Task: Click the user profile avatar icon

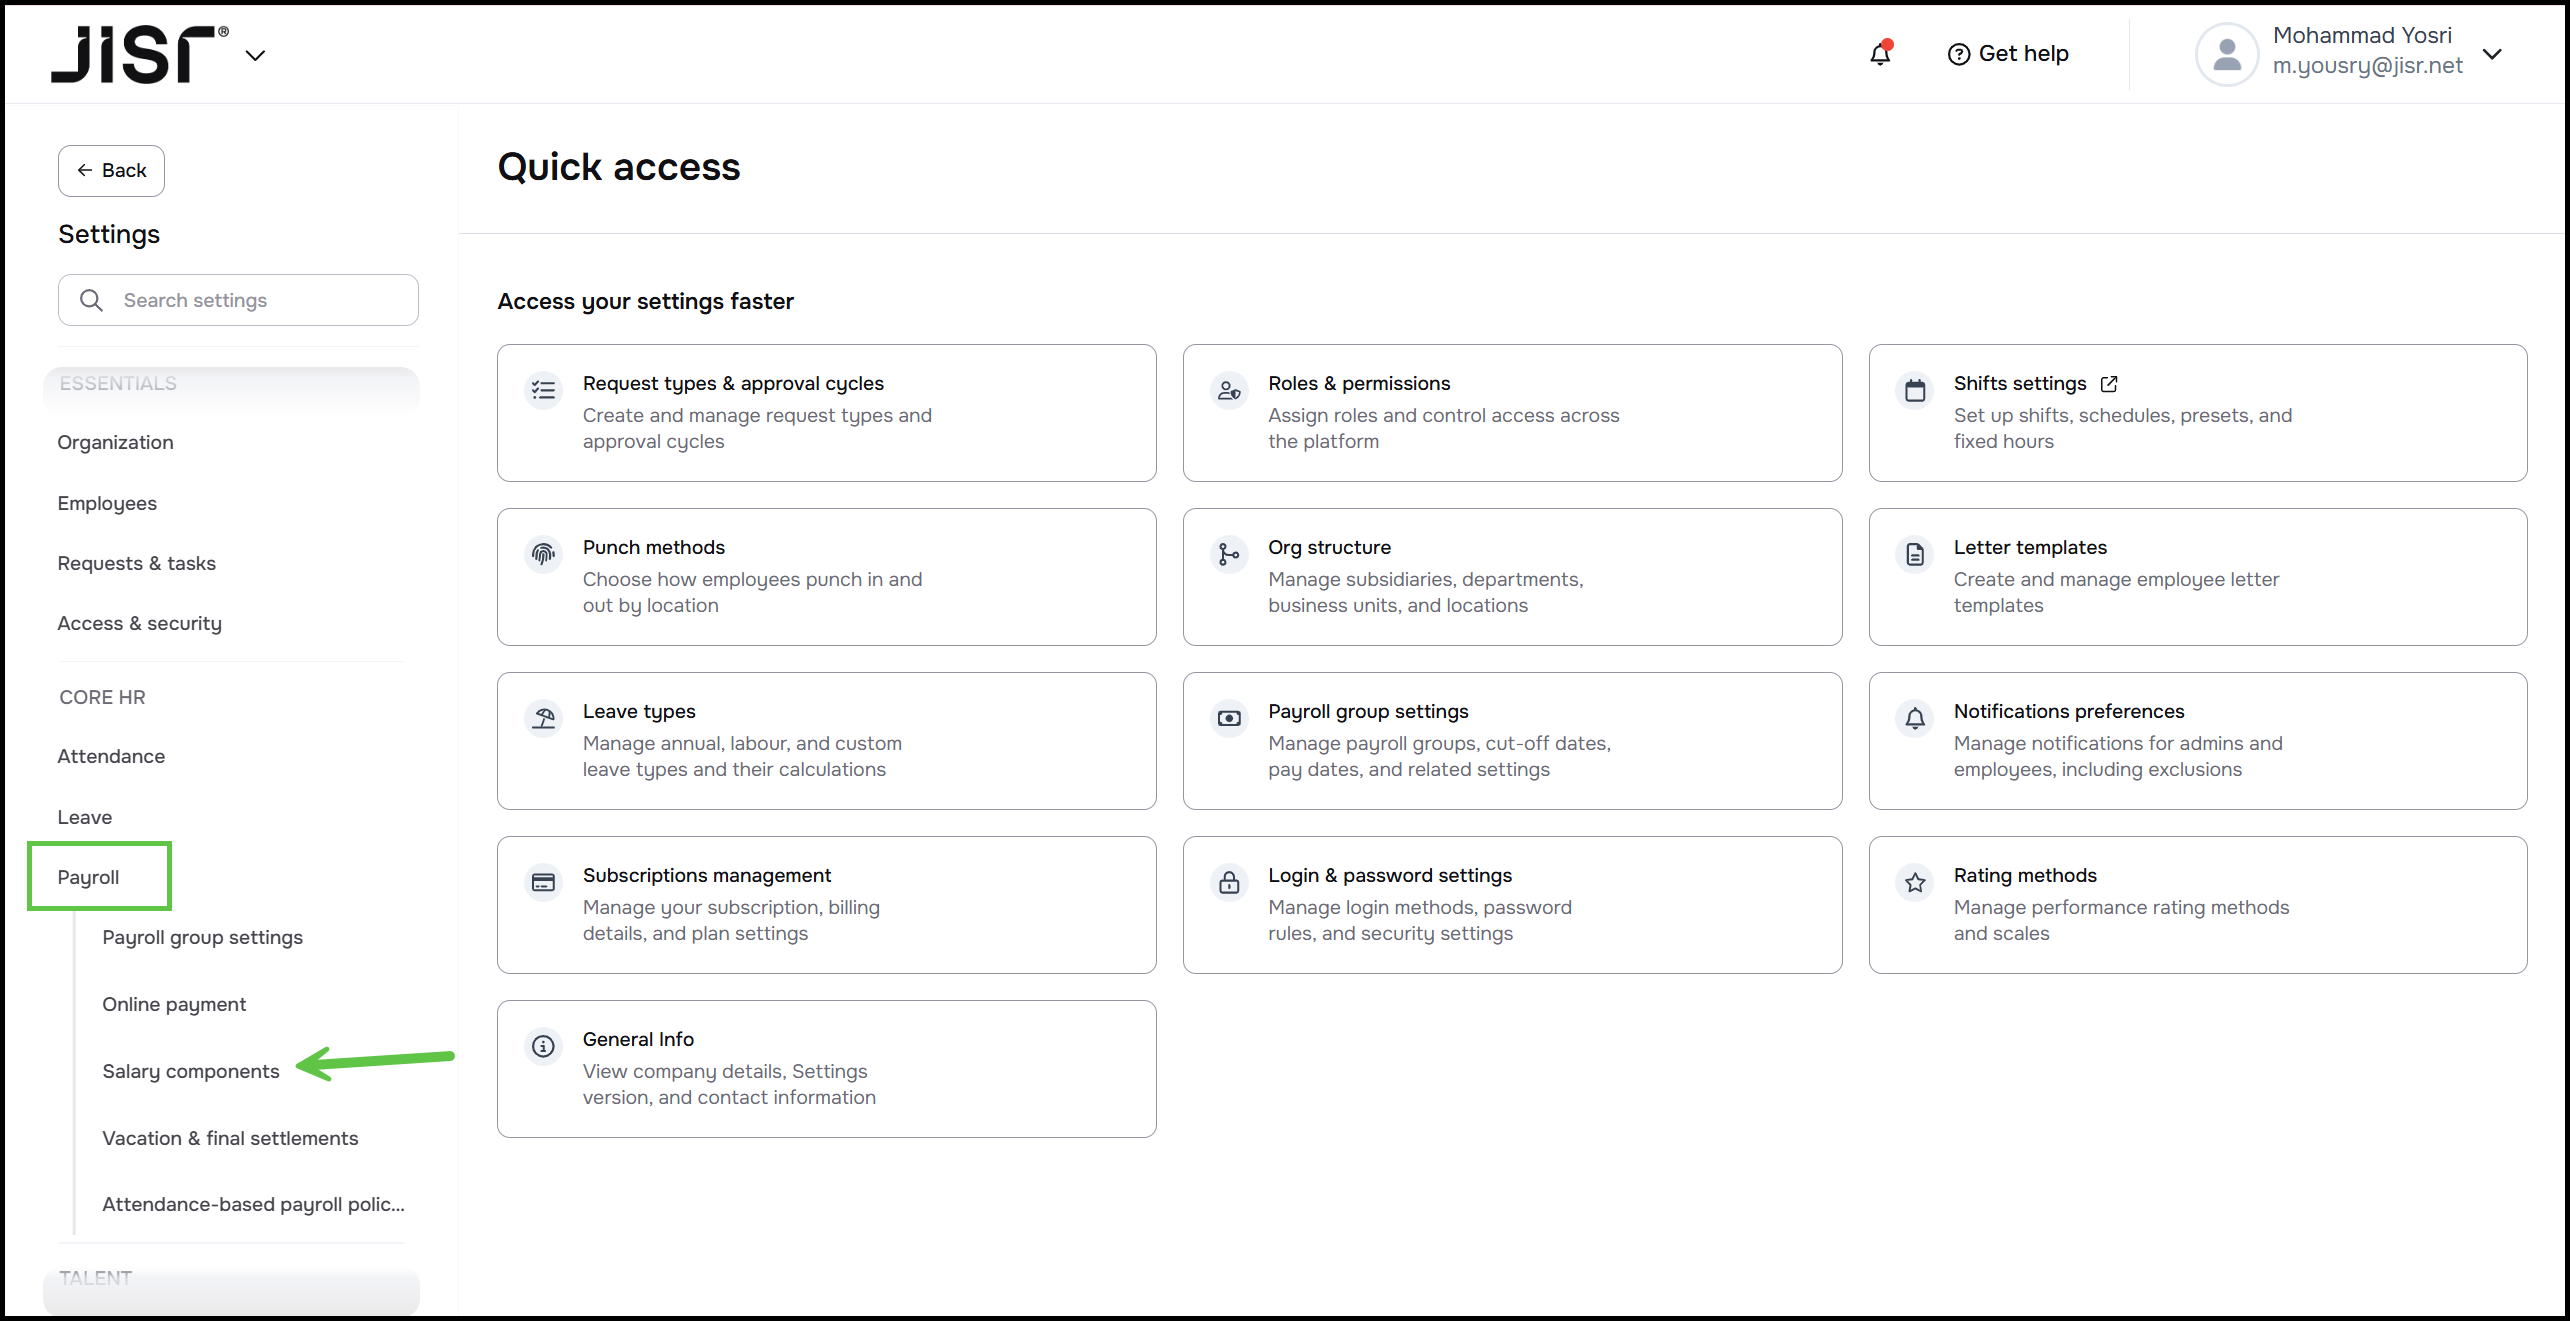Action: [2226, 54]
